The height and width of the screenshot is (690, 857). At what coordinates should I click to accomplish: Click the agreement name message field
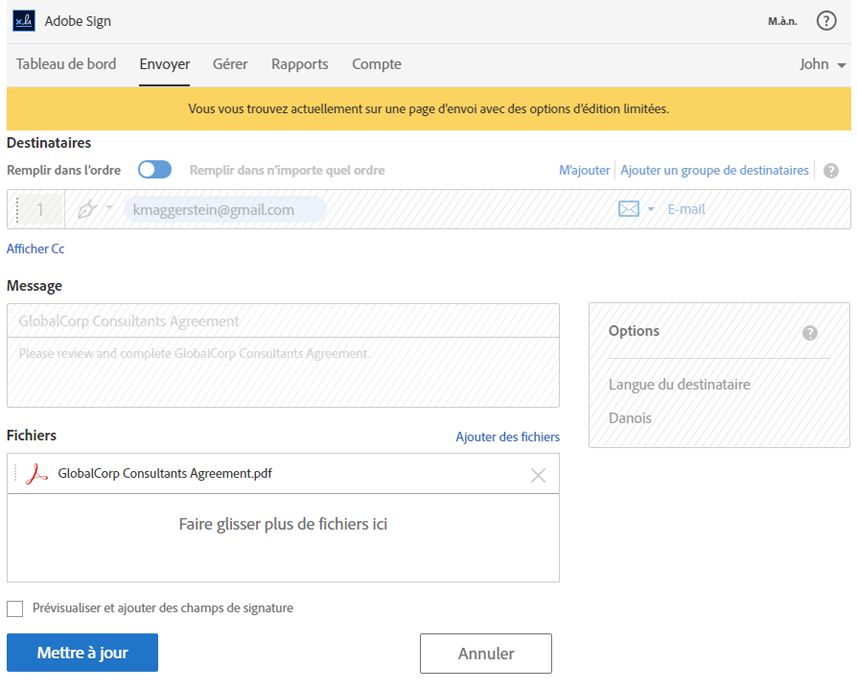283,321
